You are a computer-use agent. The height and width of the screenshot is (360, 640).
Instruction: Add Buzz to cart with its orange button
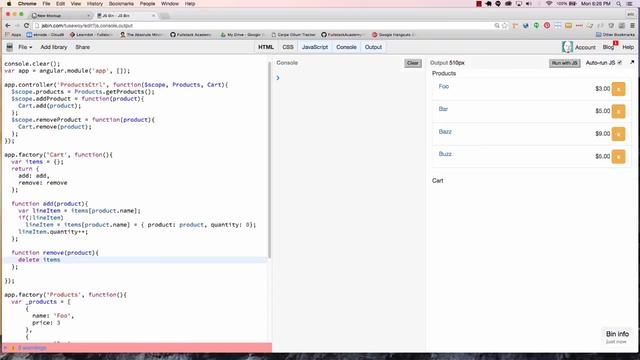[618, 156]
